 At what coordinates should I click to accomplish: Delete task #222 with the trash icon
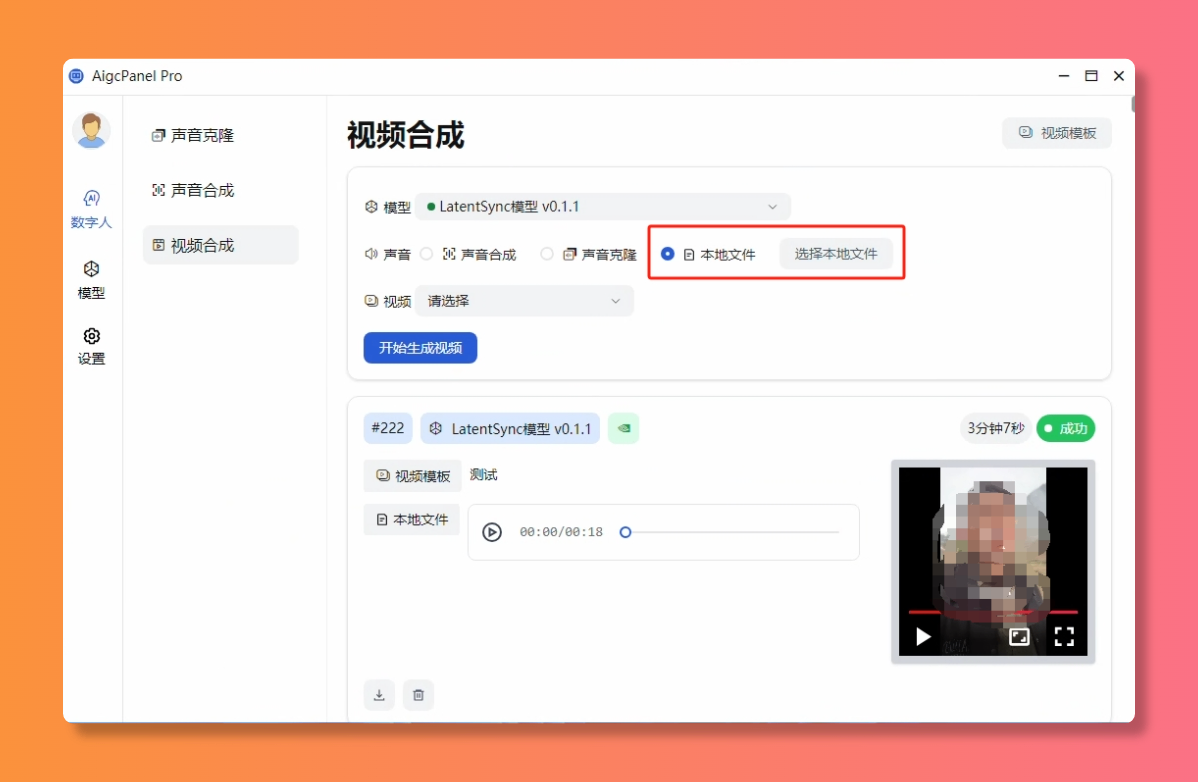click(x=418, y=695)
